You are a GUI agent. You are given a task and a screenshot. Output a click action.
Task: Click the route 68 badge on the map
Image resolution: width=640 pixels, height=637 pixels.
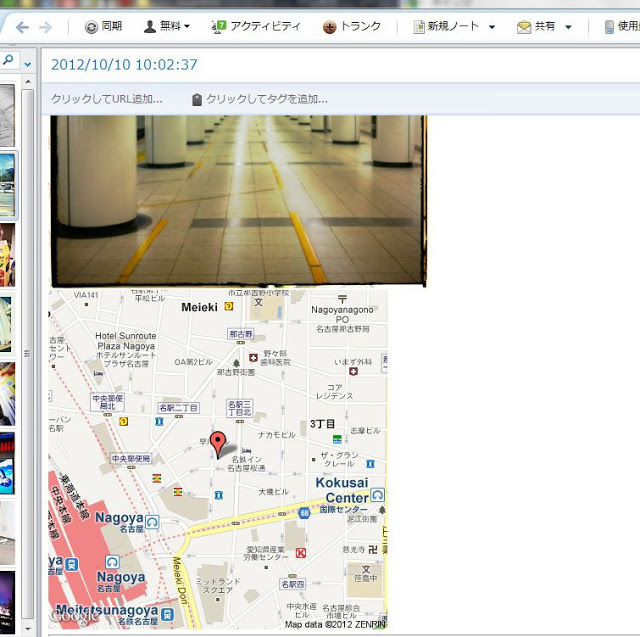(304, 513)
